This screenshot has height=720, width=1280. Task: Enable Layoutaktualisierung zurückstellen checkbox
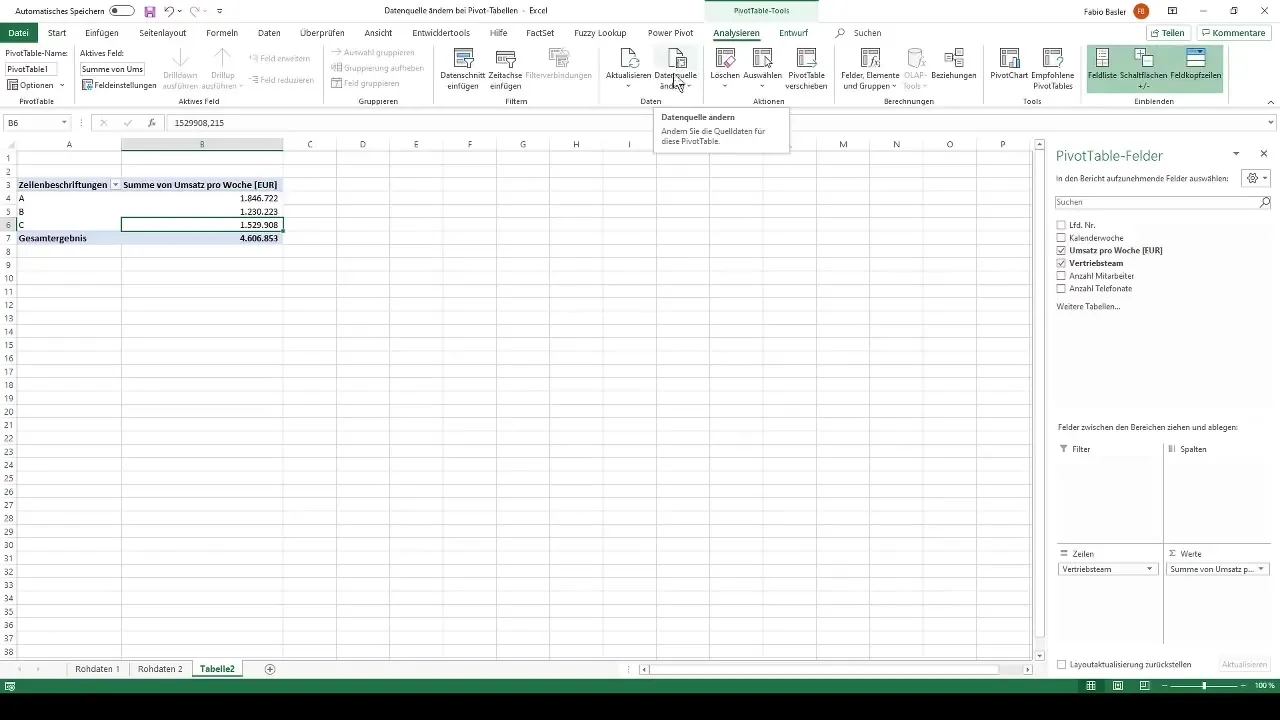tap(1062, 664)
